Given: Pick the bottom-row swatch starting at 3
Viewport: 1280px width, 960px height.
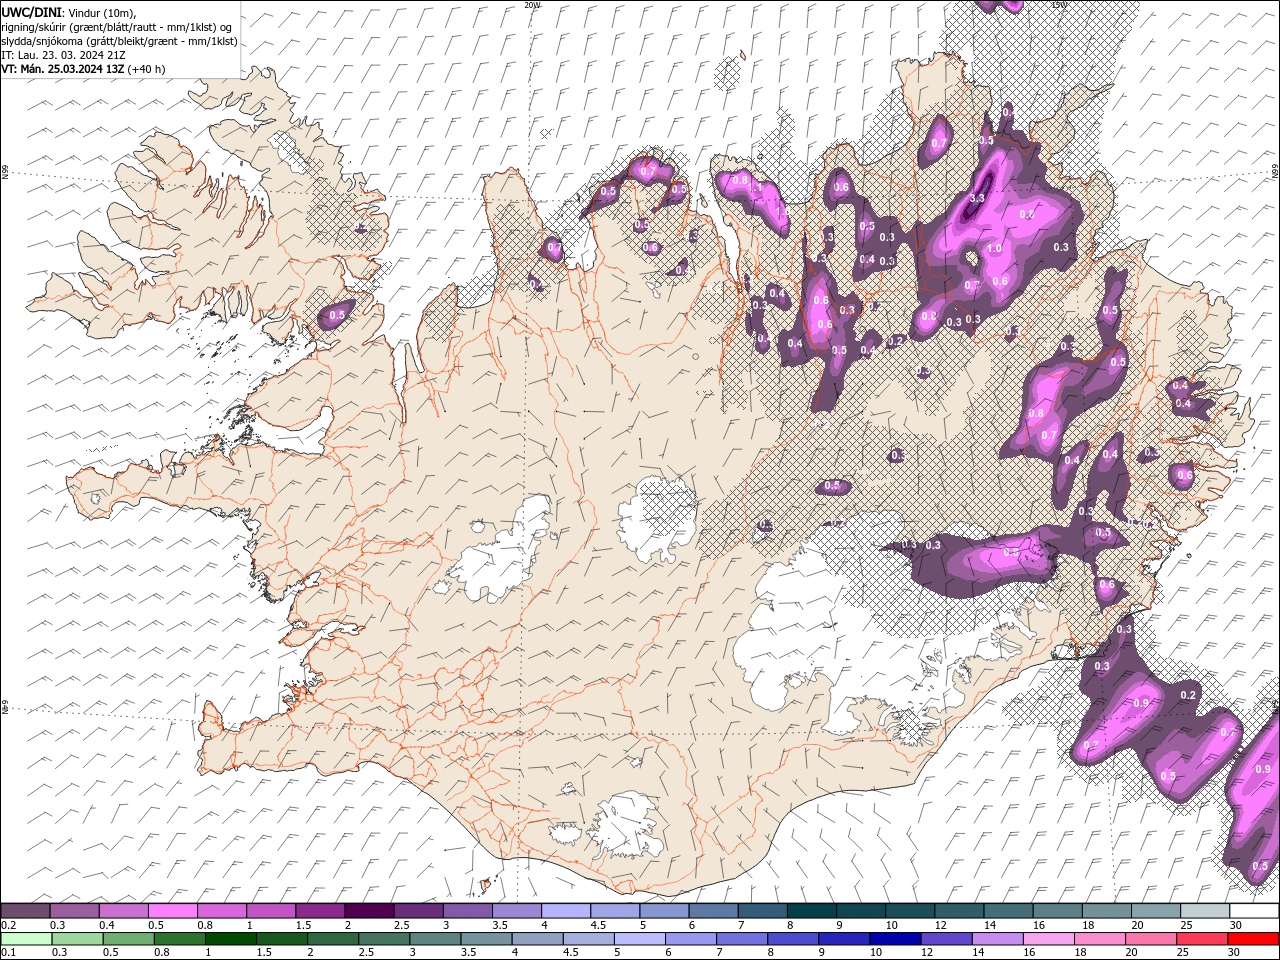Looking at the screenshot, I should 435,939.
